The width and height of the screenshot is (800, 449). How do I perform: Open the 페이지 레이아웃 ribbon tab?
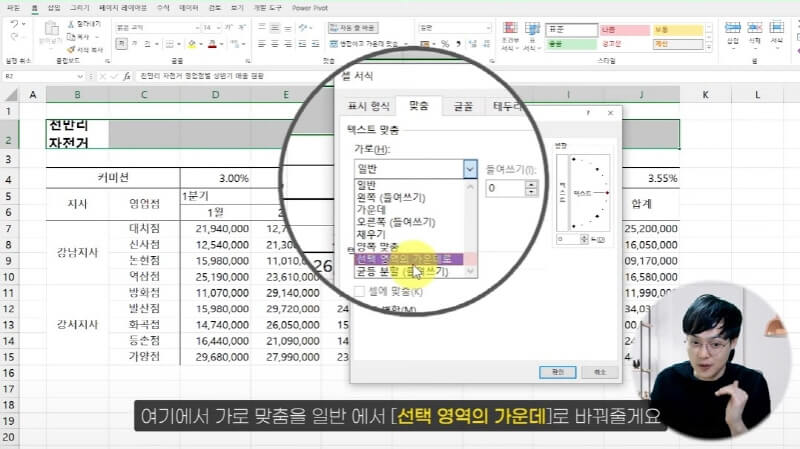(122, 8)
